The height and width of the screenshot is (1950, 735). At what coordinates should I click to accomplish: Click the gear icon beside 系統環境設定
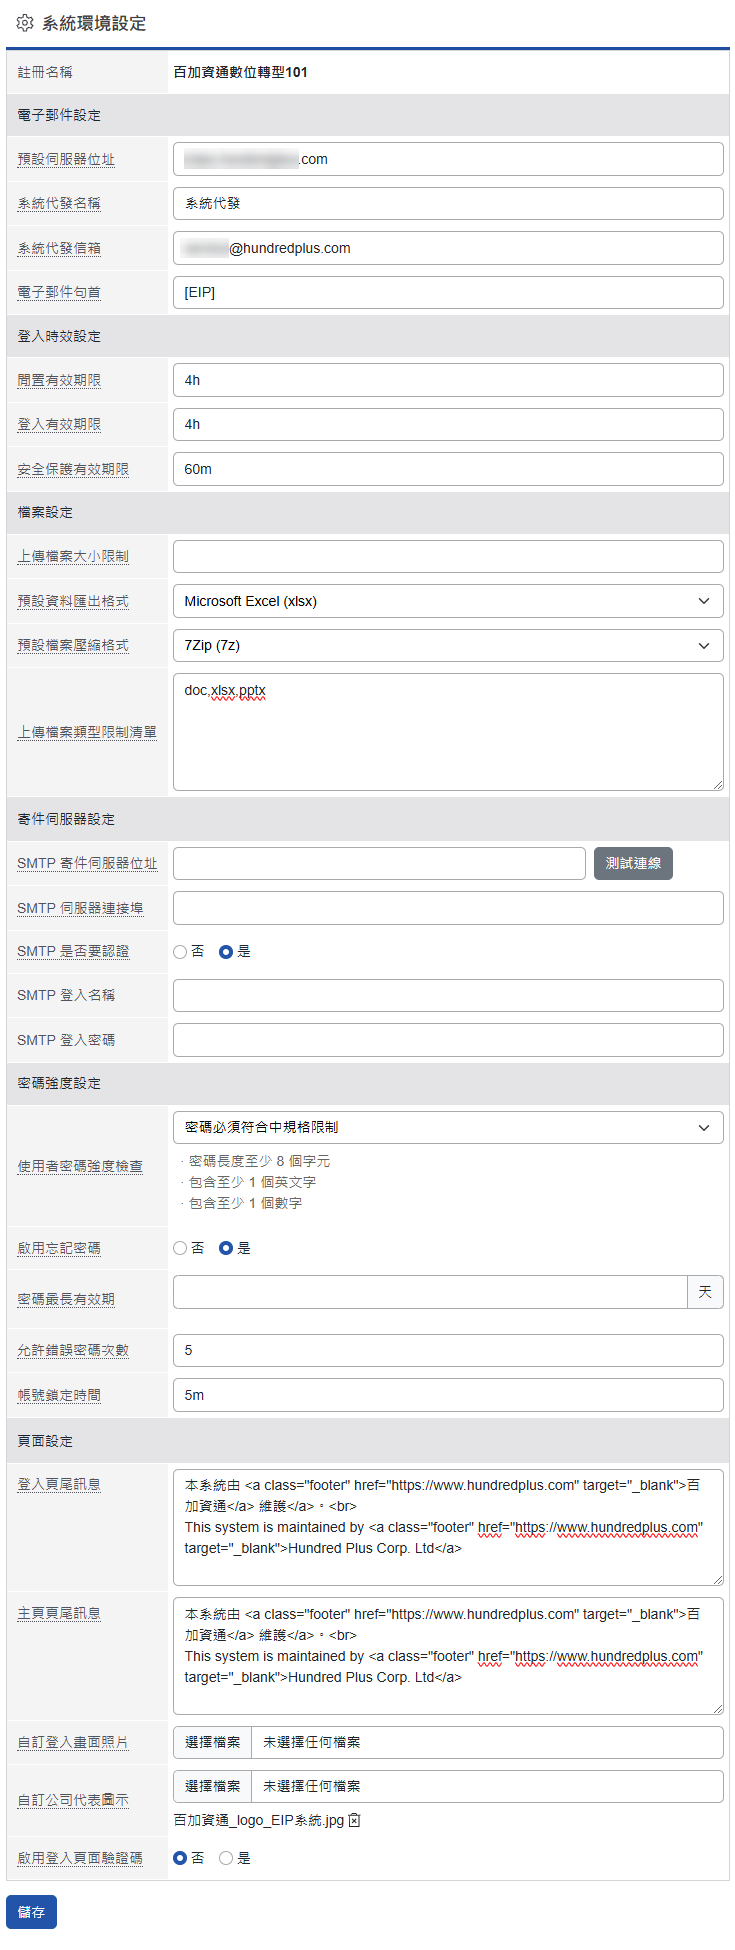[x=25, y=23]
